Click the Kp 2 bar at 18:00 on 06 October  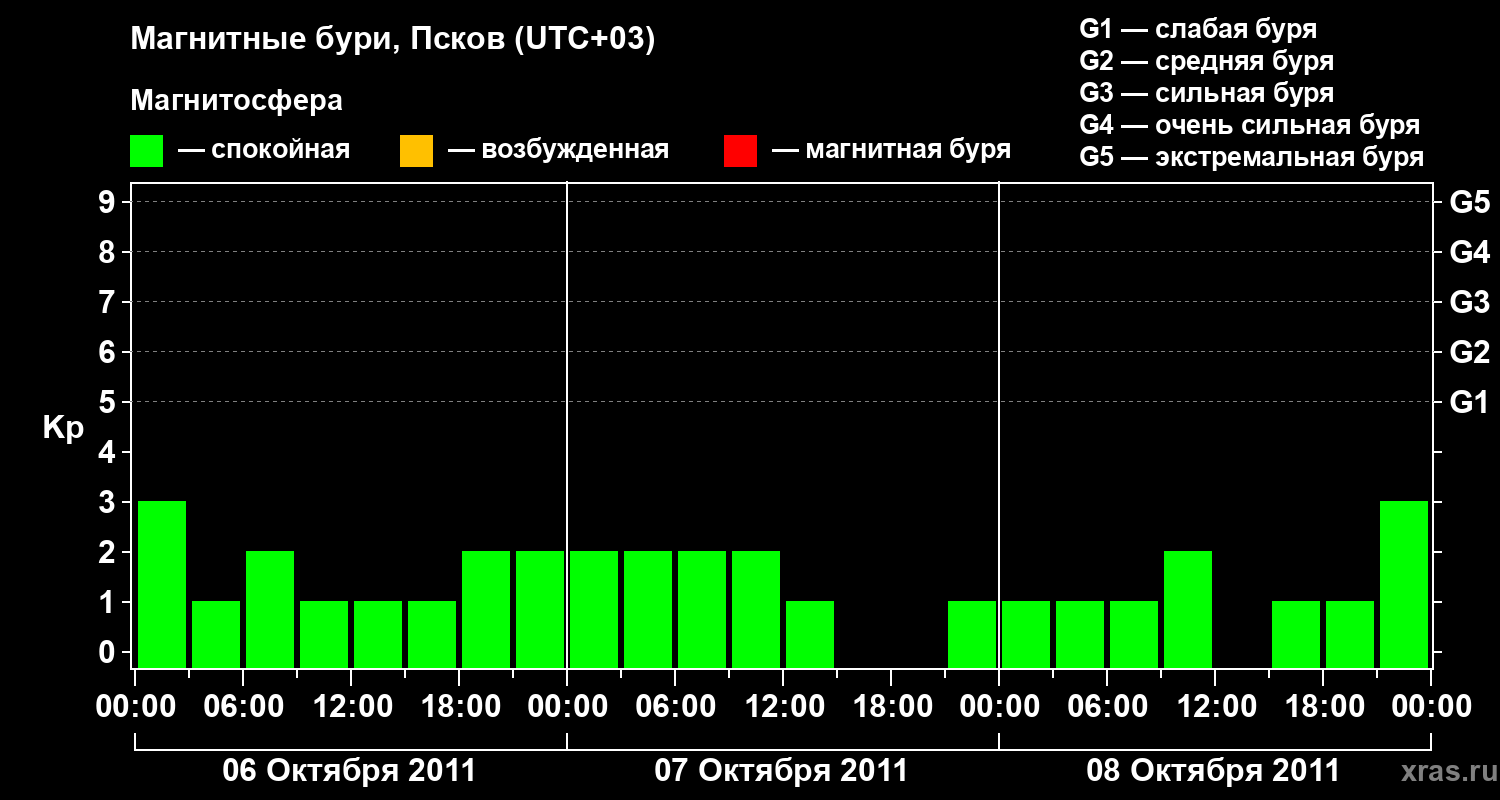pos(486,609)
